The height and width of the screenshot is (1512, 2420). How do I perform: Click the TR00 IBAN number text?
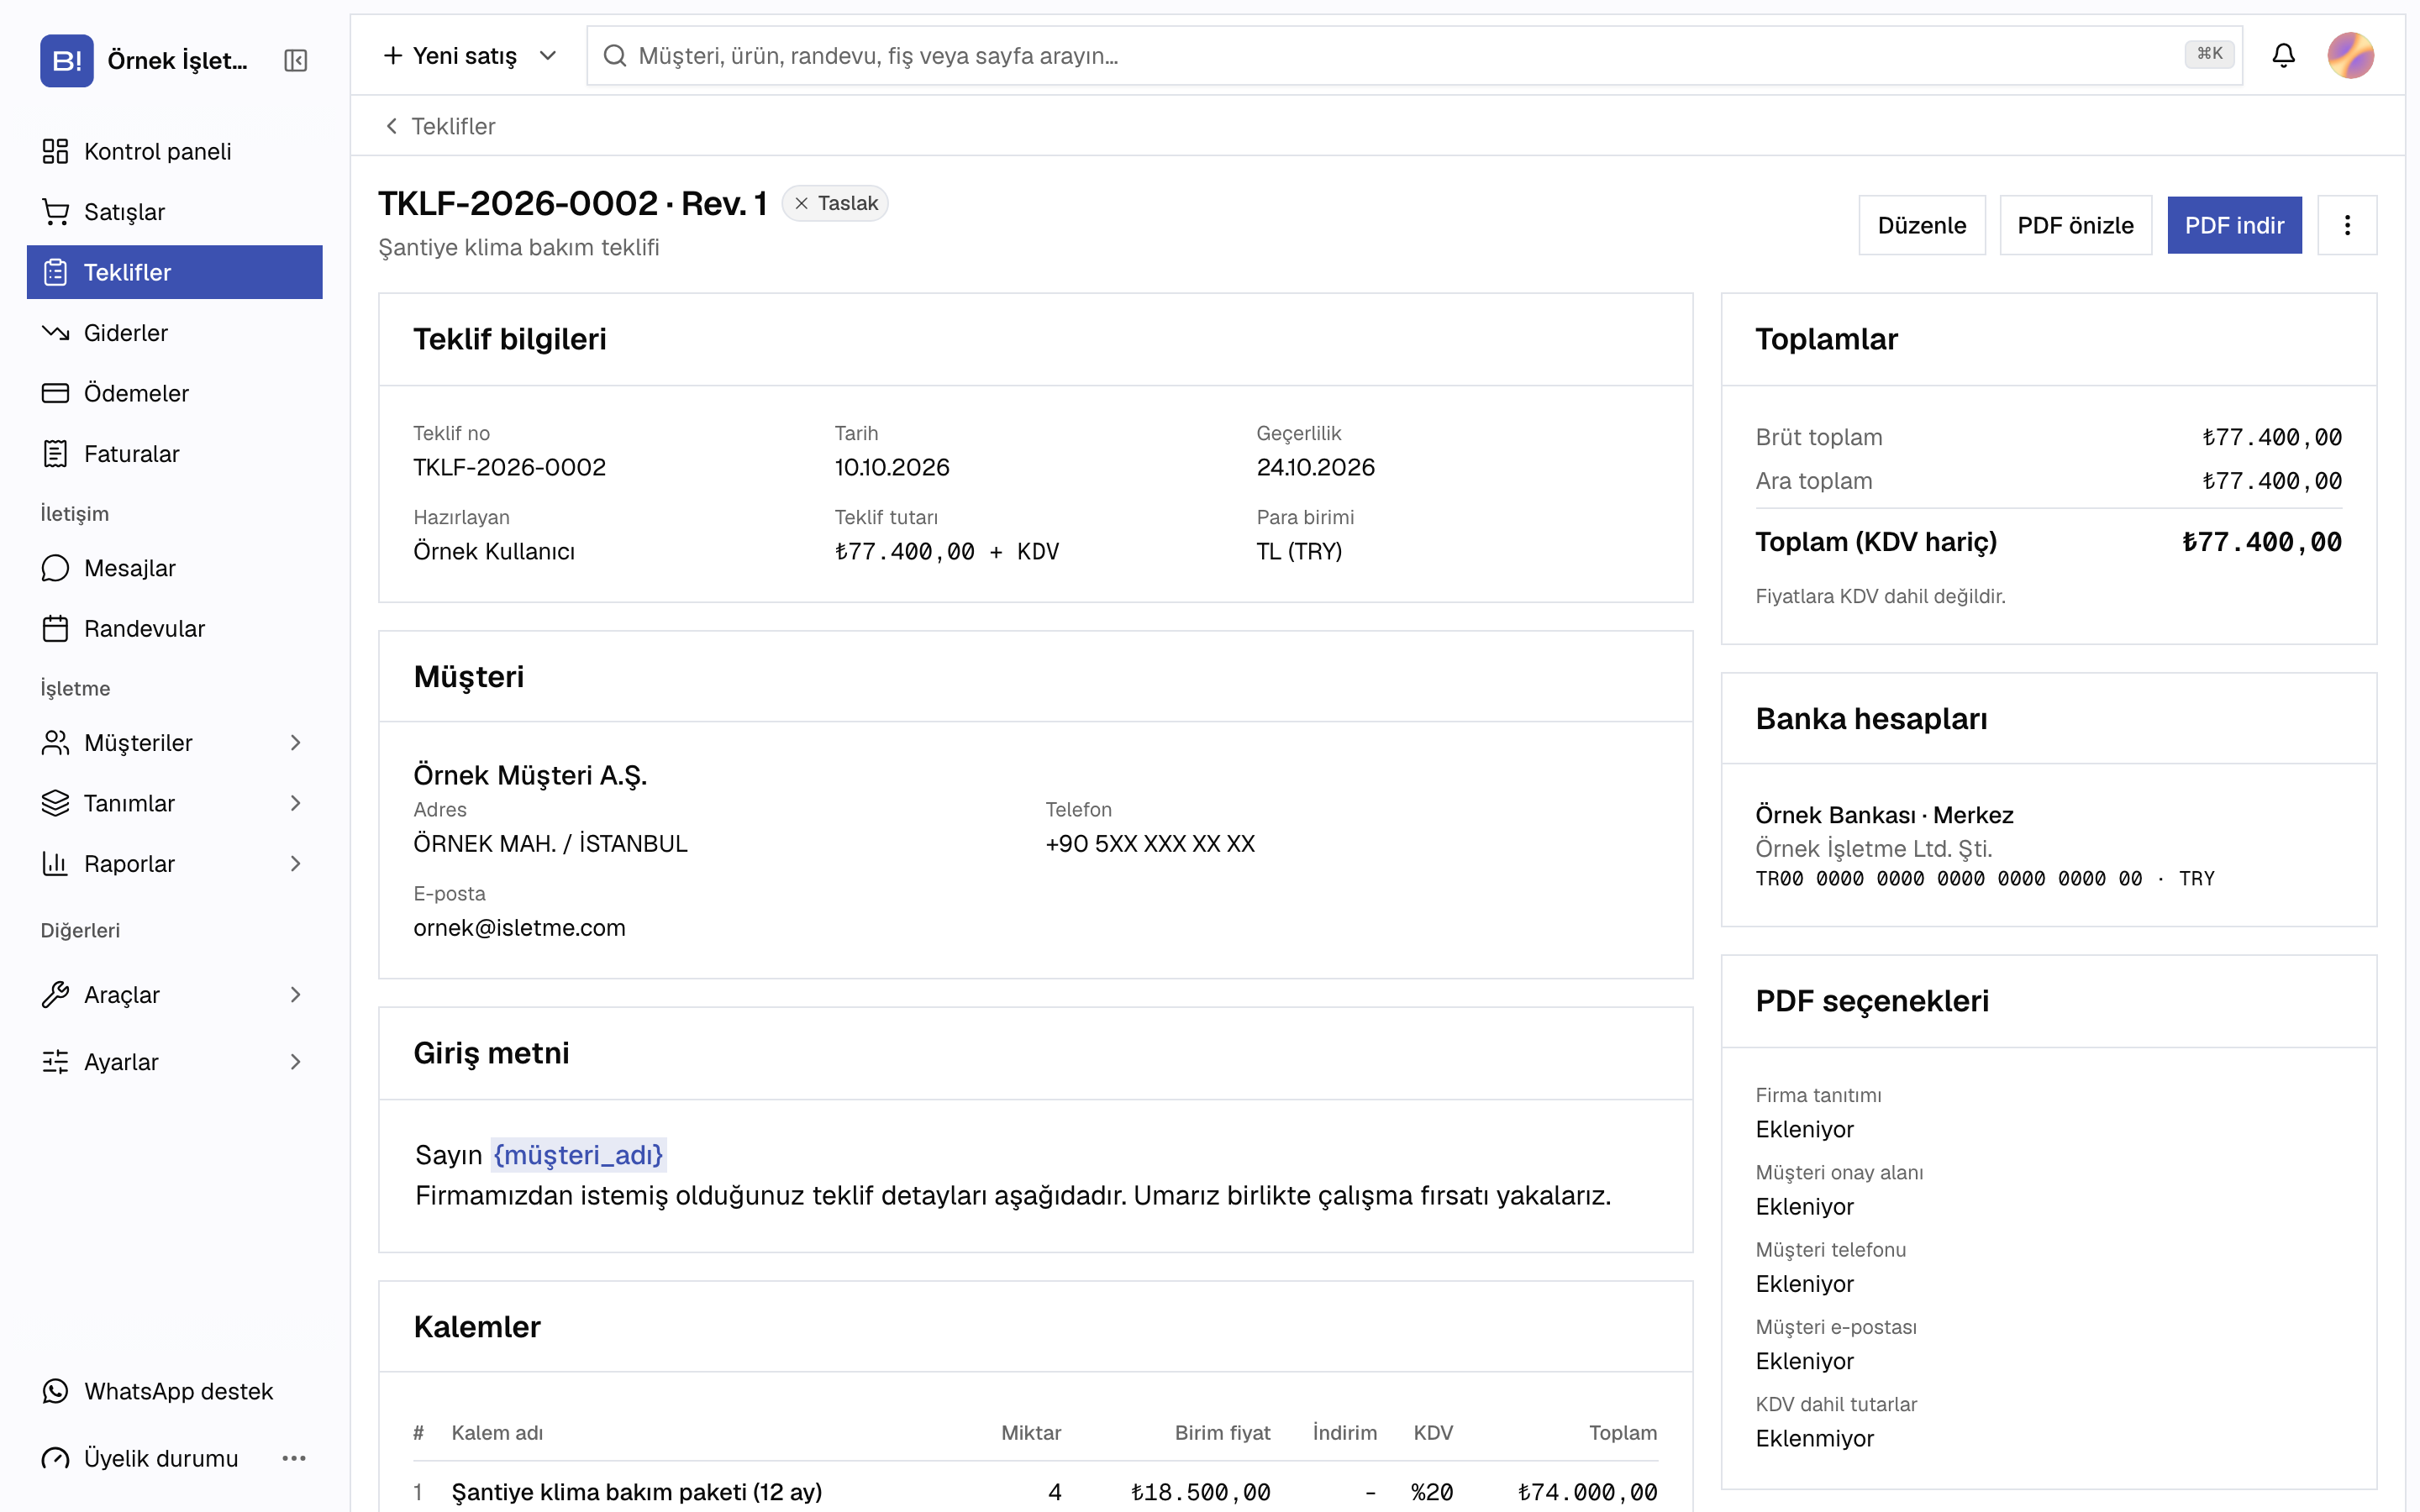tap(1948, 878)
